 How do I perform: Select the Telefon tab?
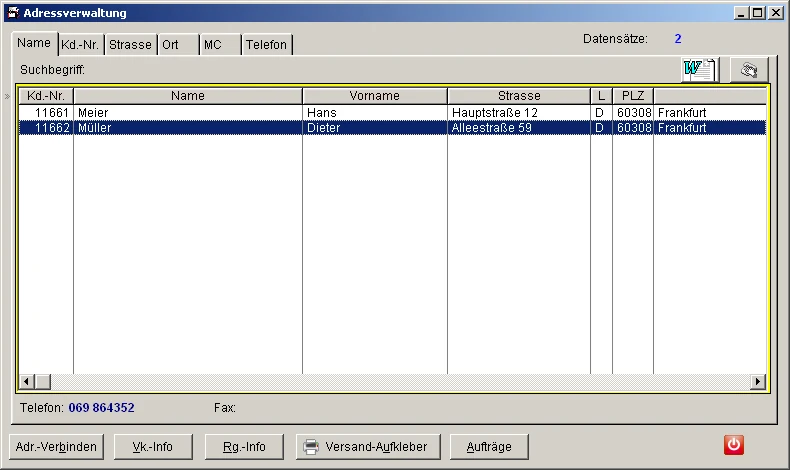point(267,45)
